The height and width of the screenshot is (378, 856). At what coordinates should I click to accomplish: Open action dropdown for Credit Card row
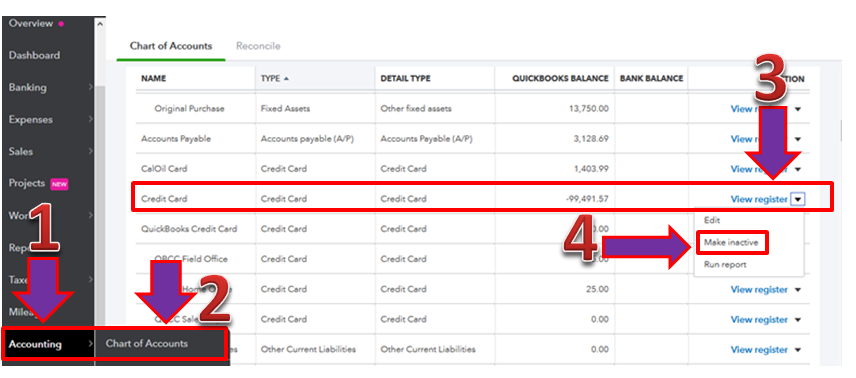798,199
